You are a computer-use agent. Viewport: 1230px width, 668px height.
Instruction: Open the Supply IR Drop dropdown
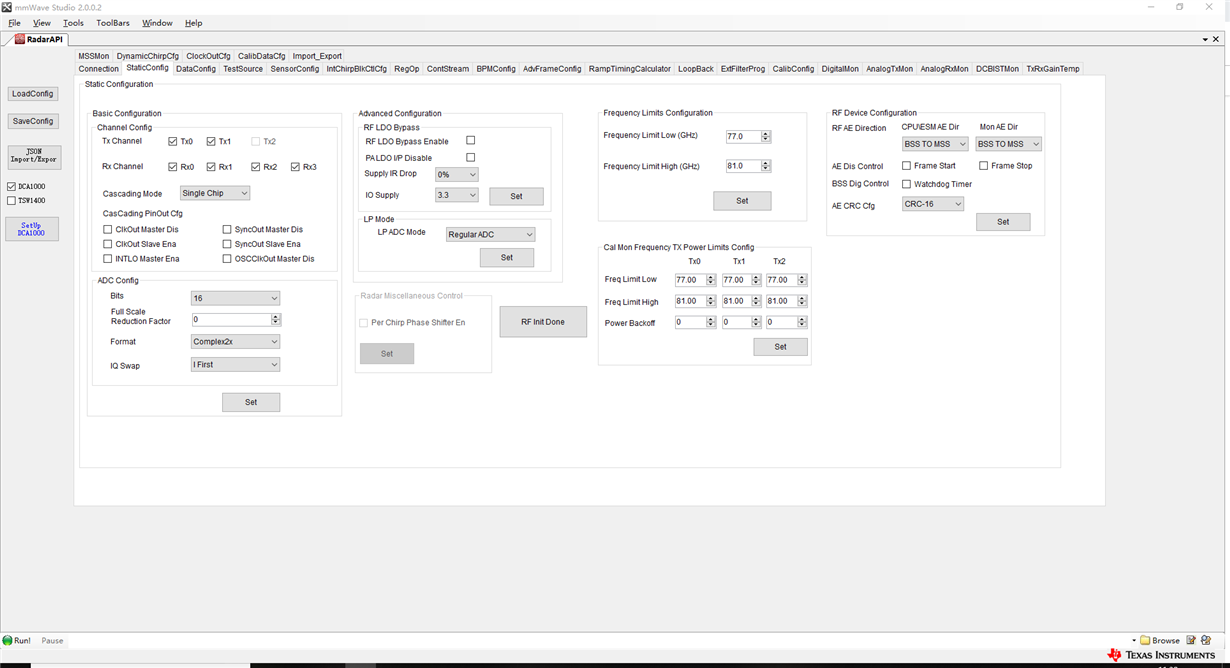(456, 175)
